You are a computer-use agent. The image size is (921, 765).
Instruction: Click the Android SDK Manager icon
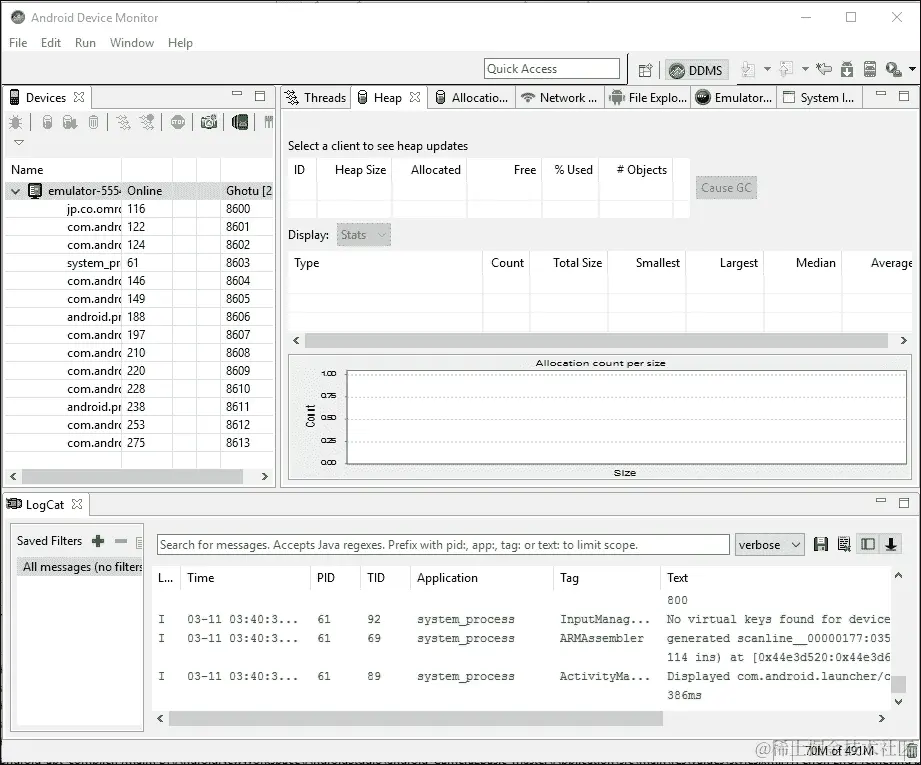pyautogui.click(x=846, y=69)
